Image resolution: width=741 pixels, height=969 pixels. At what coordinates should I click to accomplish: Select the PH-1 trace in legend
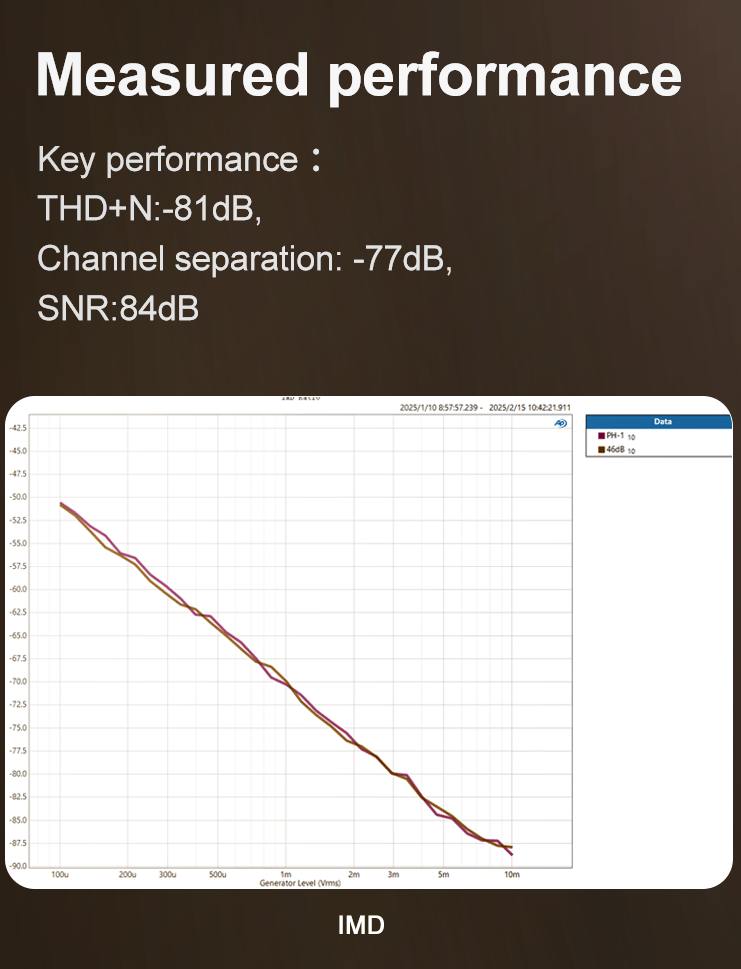pyautogui.click(x=615, y=436)
